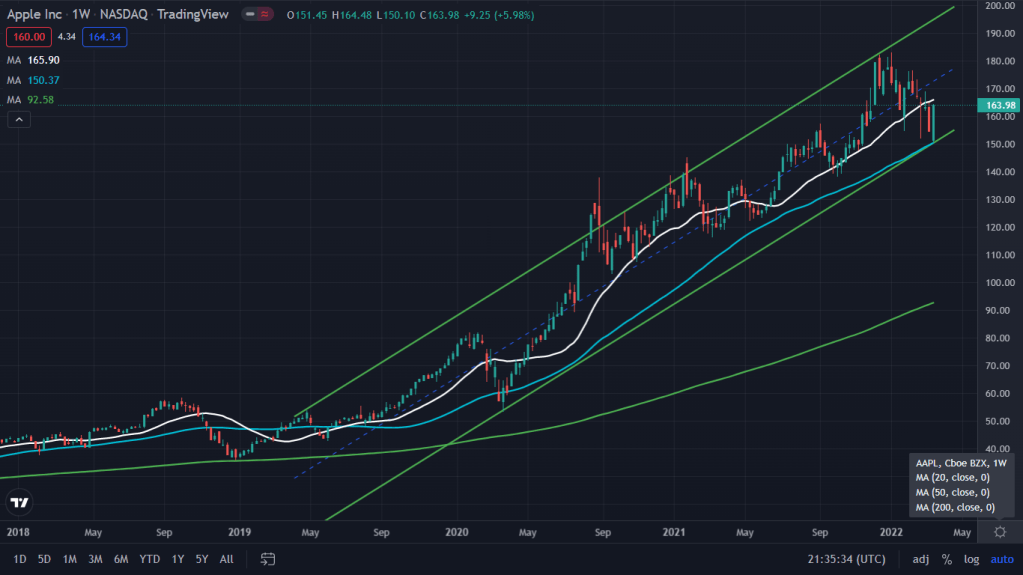The height and width of the screenshot is (575, 1023).
Task: Select the 1D time range
Action: point(20,558)
